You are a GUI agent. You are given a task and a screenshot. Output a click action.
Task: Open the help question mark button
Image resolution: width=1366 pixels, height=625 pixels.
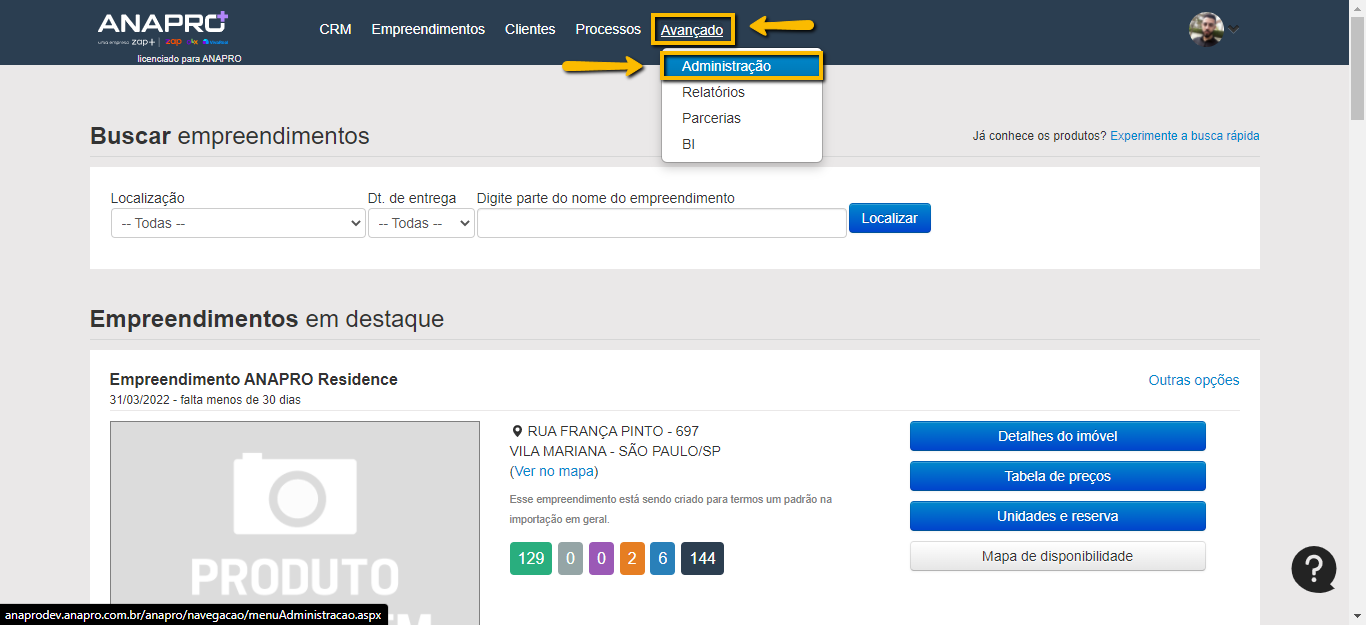(x=1313, y=569)
